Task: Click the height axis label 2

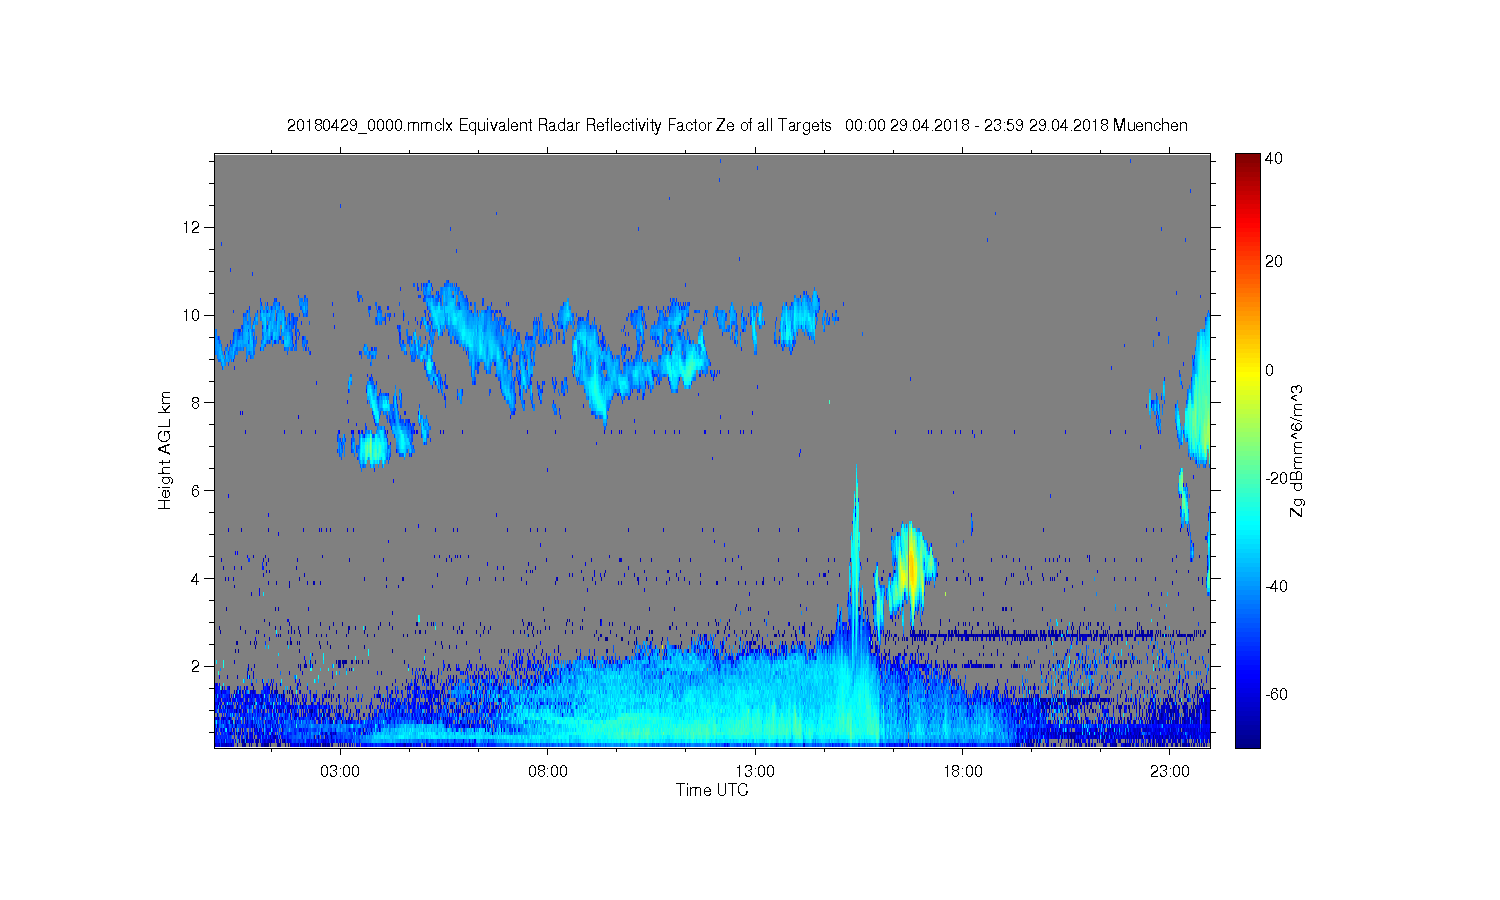Action: [196, 666]
